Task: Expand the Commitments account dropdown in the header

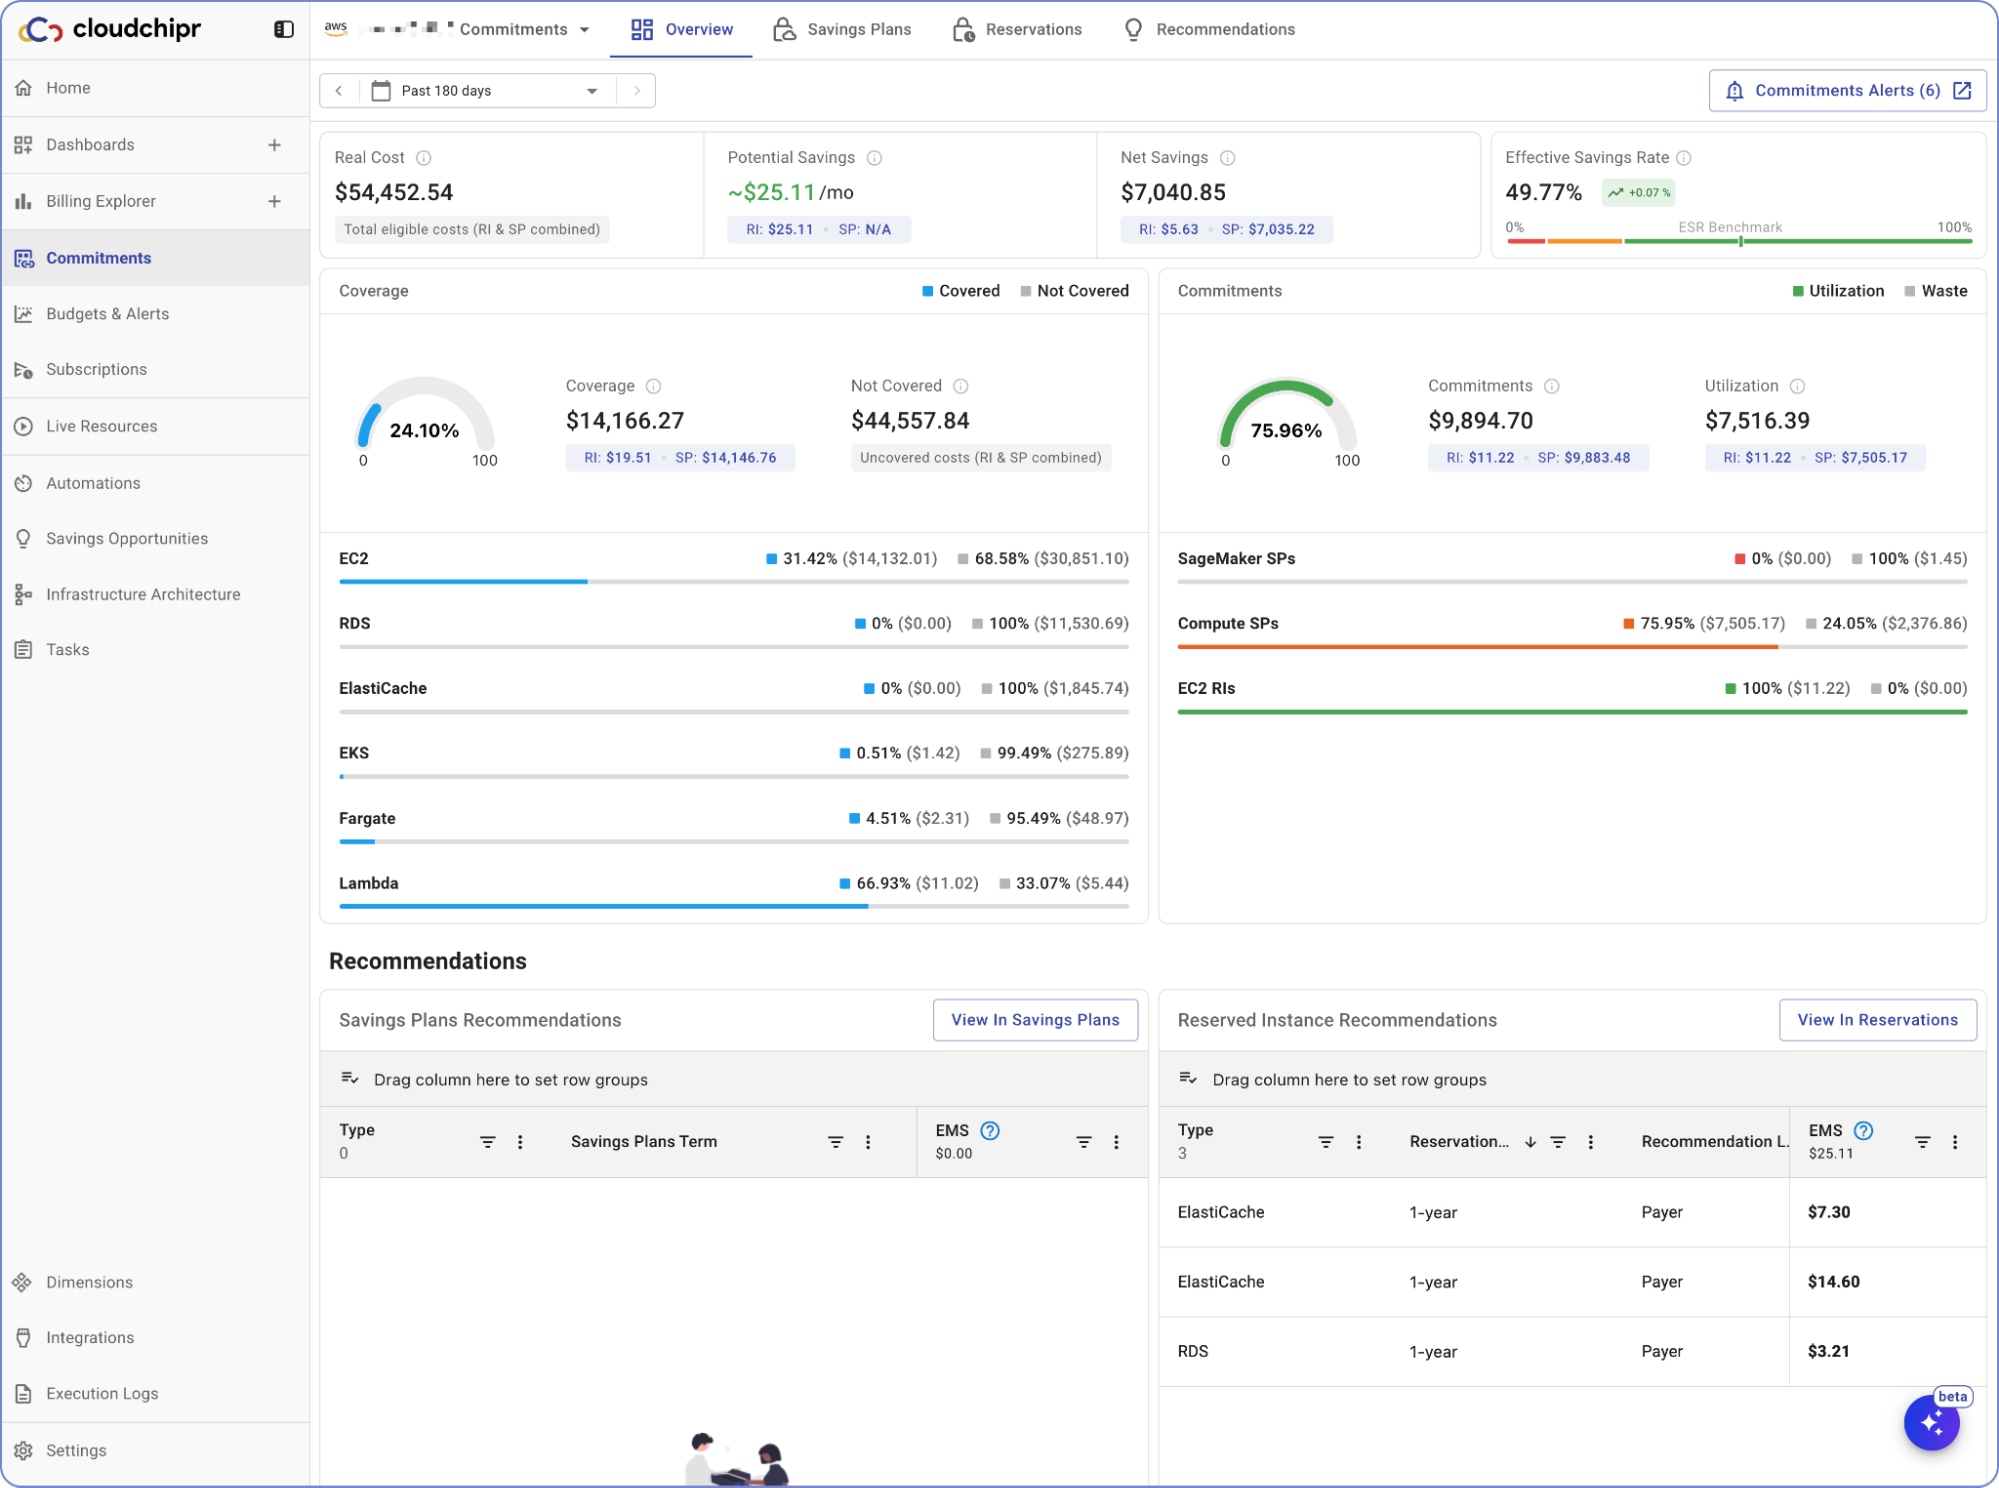Action: pyautogui.click(x=584, y=30)
